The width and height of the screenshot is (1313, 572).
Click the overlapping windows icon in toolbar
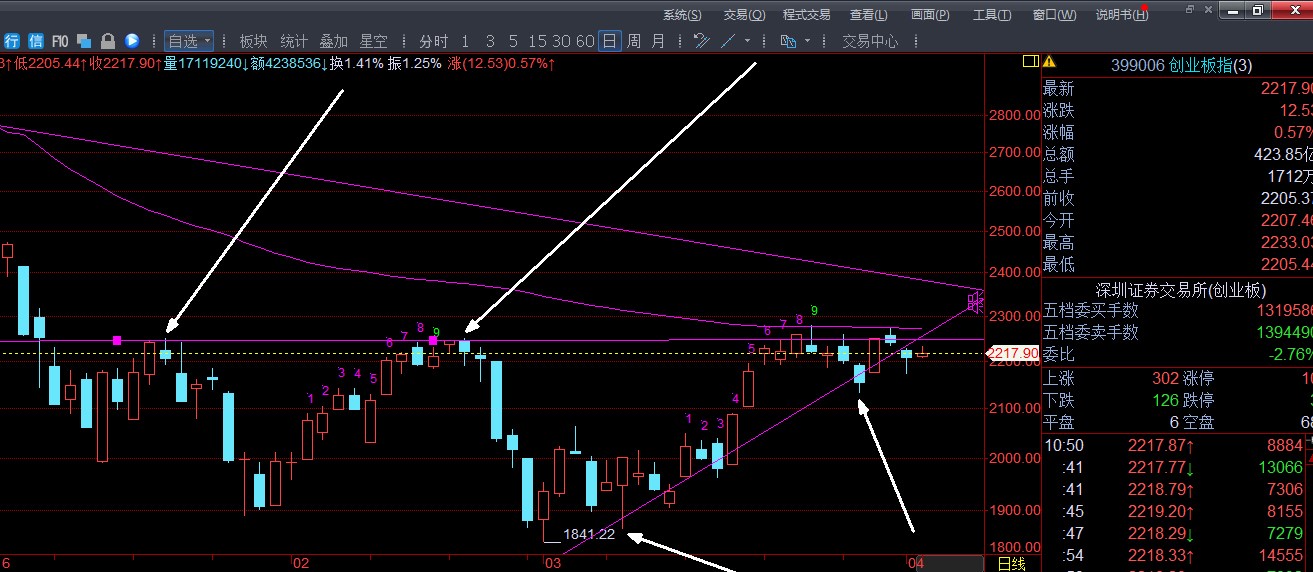[x=84, y=41]
